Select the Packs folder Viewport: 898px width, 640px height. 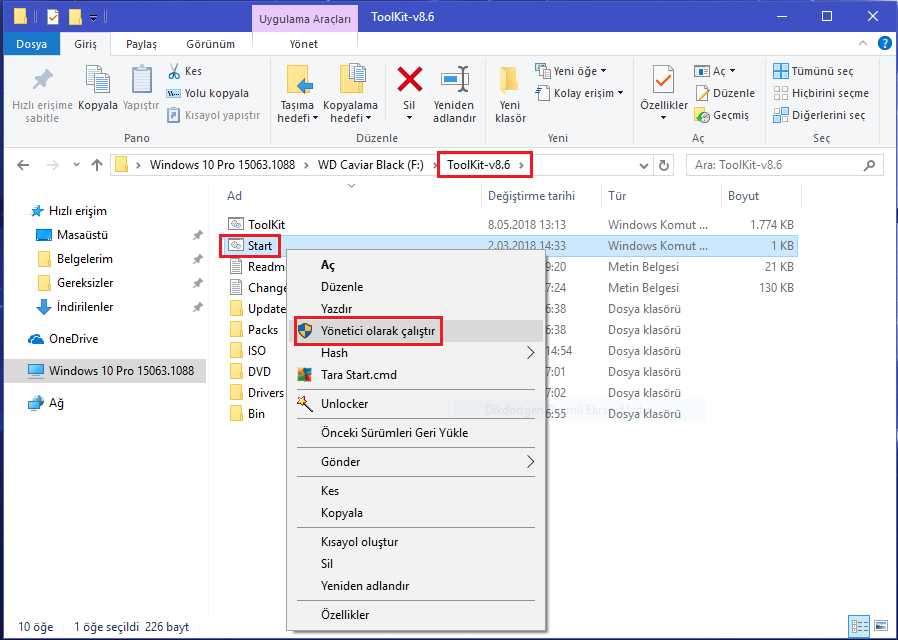[x=262, y=330]
